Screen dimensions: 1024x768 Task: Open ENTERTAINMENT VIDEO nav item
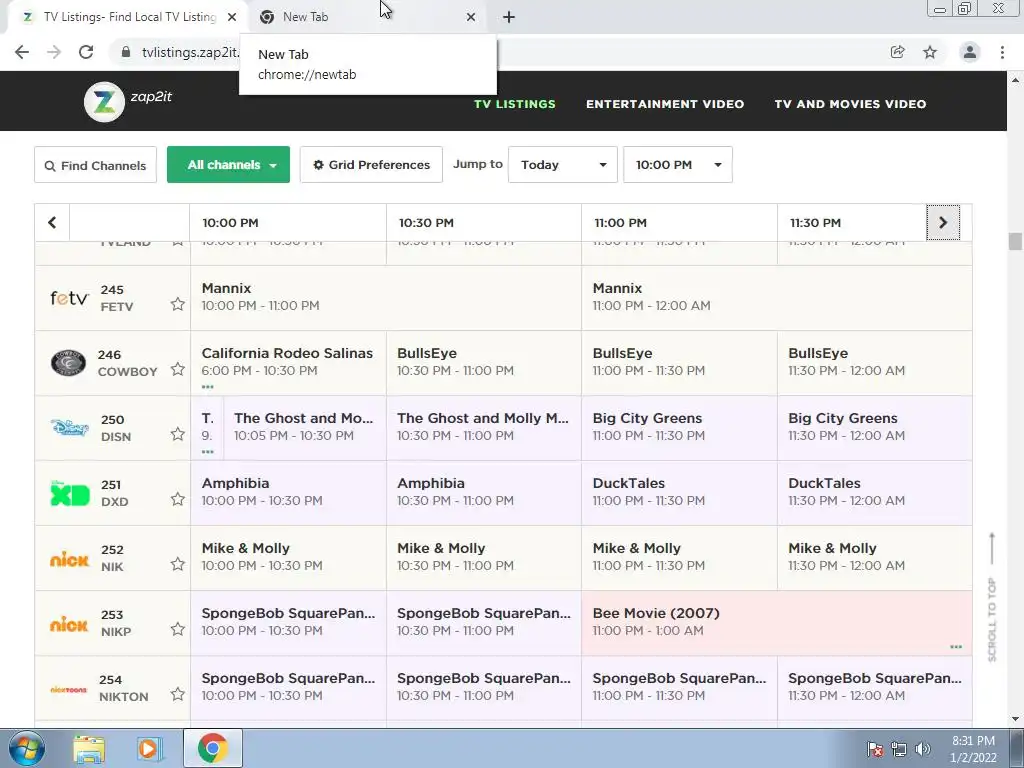tap(665, 104)
